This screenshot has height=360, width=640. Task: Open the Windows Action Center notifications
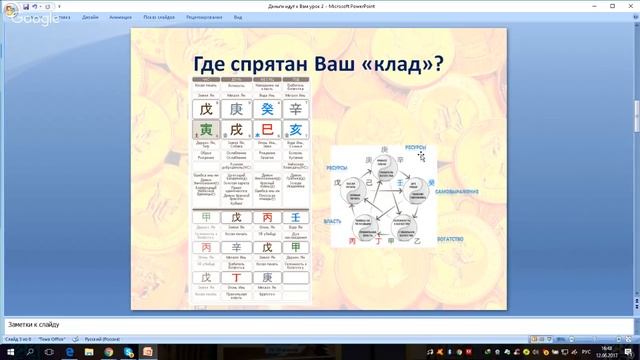[628, 352]
